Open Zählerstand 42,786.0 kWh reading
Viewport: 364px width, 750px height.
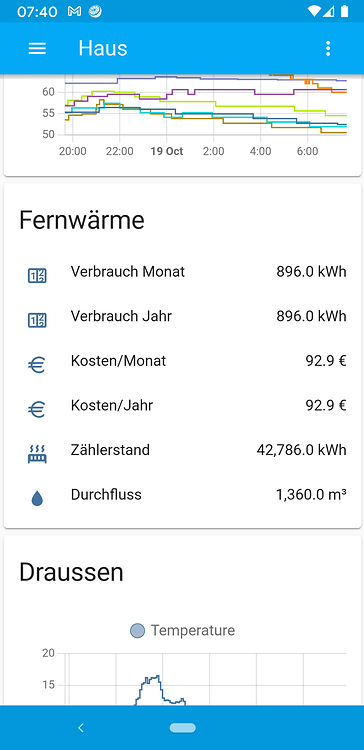183,450
